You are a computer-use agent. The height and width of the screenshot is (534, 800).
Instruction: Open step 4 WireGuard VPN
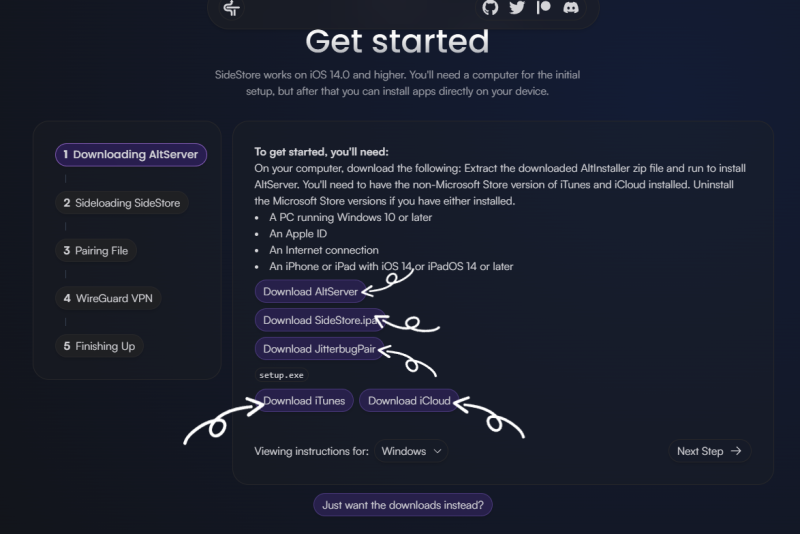click(x=107, y=298)
